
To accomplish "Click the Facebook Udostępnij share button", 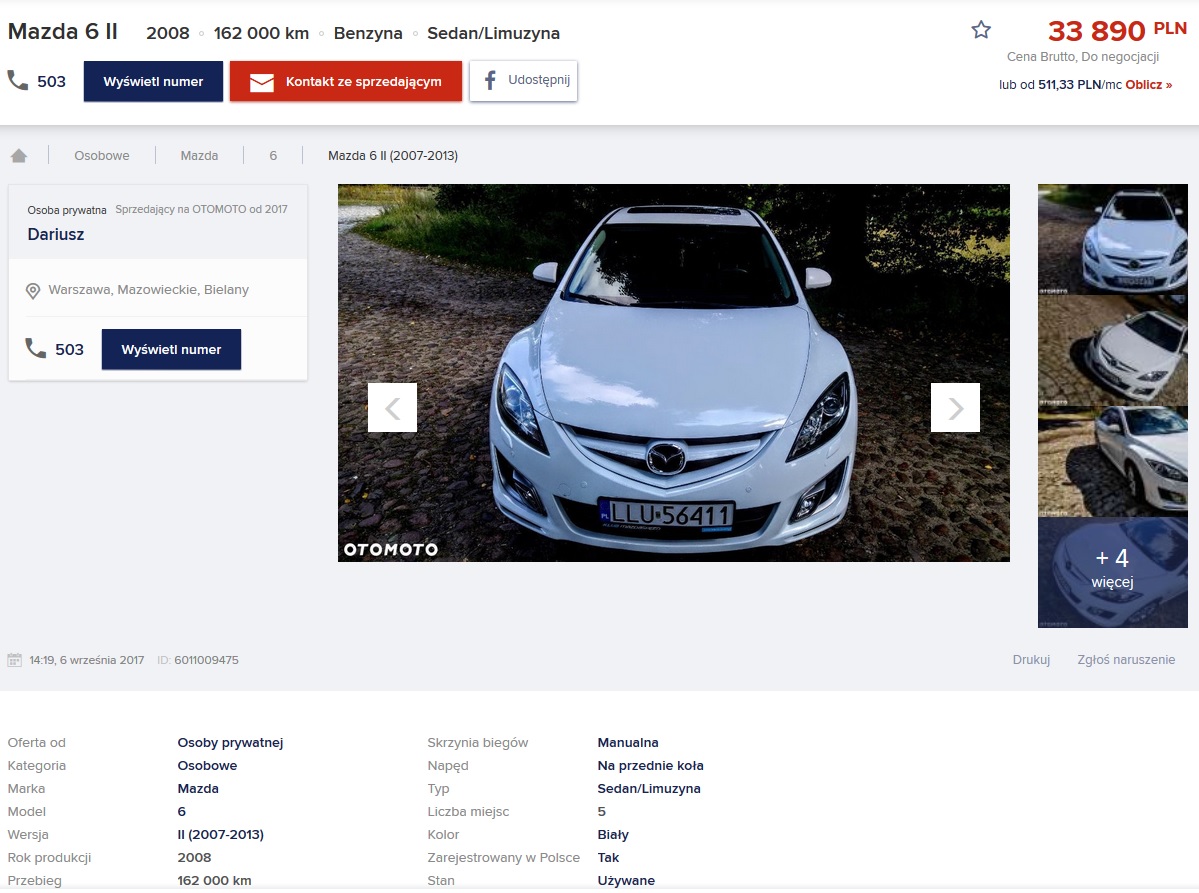I will [523, 81].
